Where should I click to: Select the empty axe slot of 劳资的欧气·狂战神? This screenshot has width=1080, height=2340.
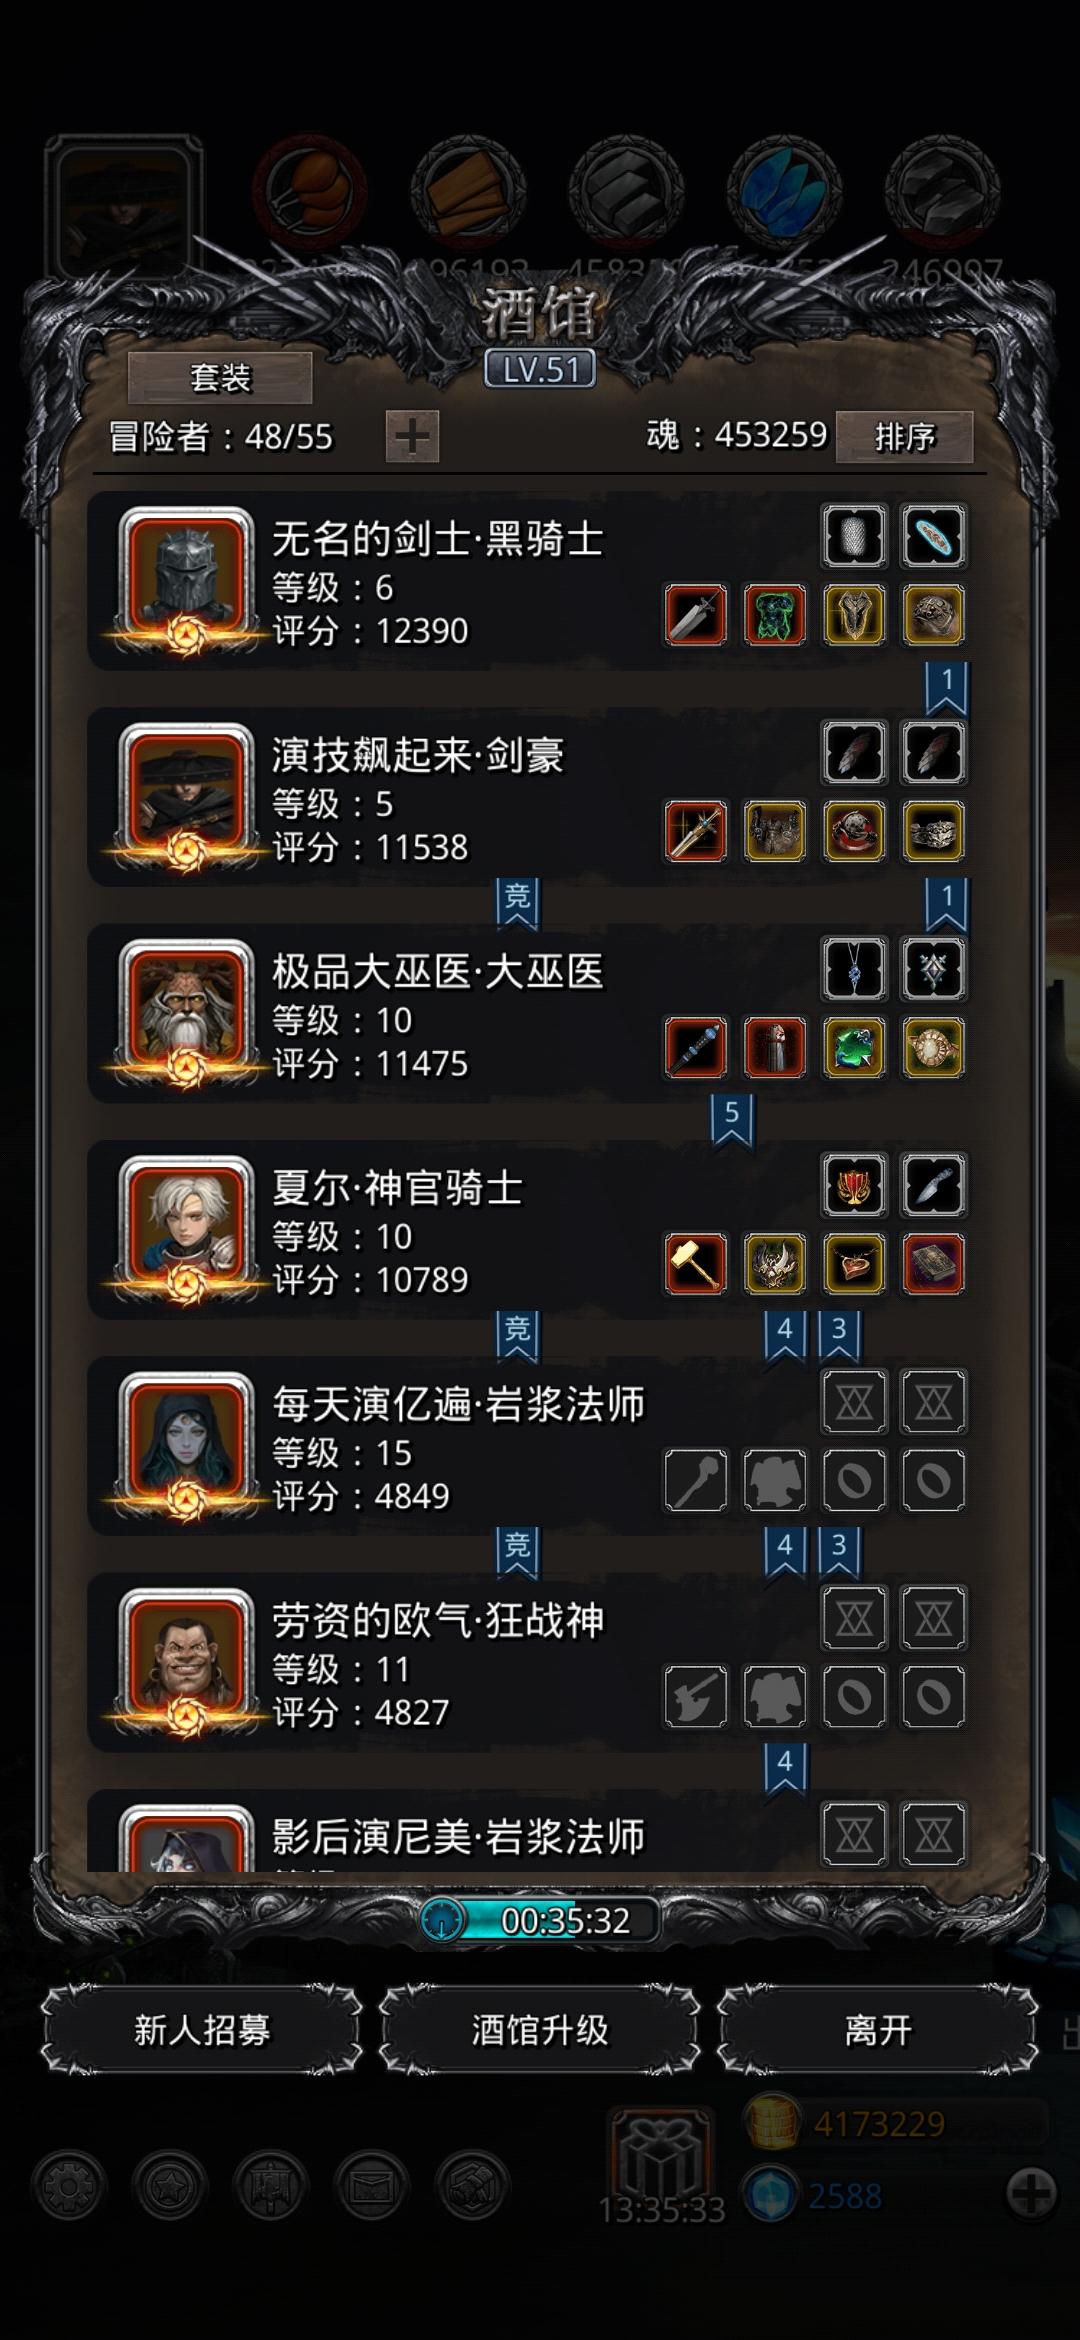(x=696, y=1696)
